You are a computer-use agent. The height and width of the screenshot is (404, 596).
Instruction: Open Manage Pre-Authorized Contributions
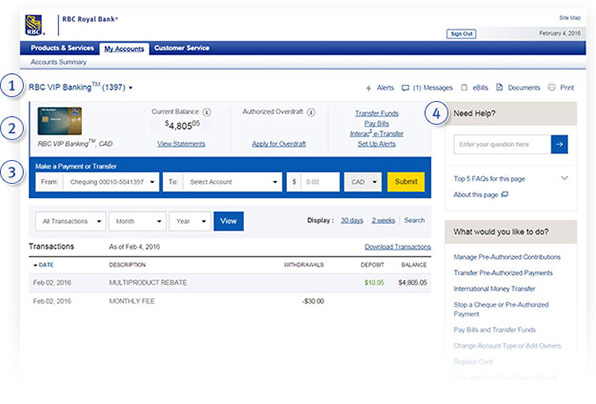(x=507, y=257)
